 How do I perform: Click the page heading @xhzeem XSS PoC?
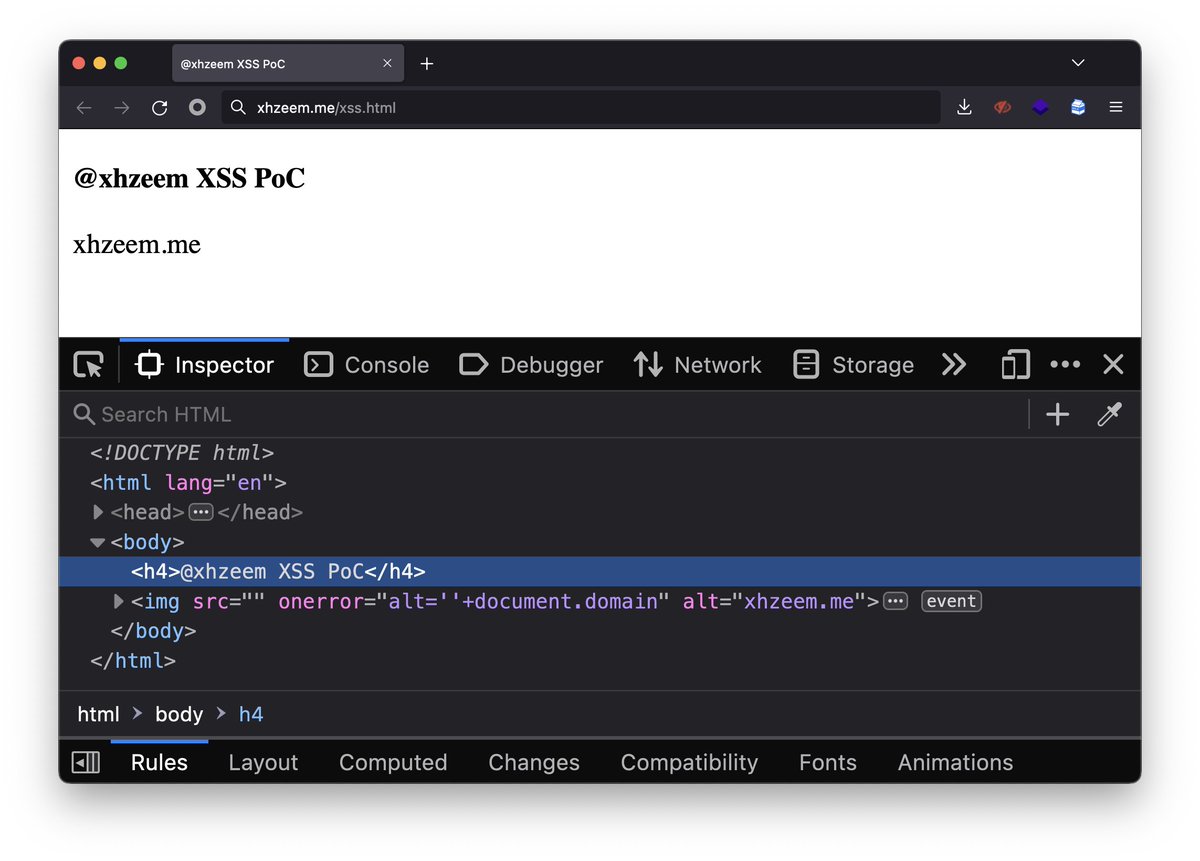pos(189,178)
